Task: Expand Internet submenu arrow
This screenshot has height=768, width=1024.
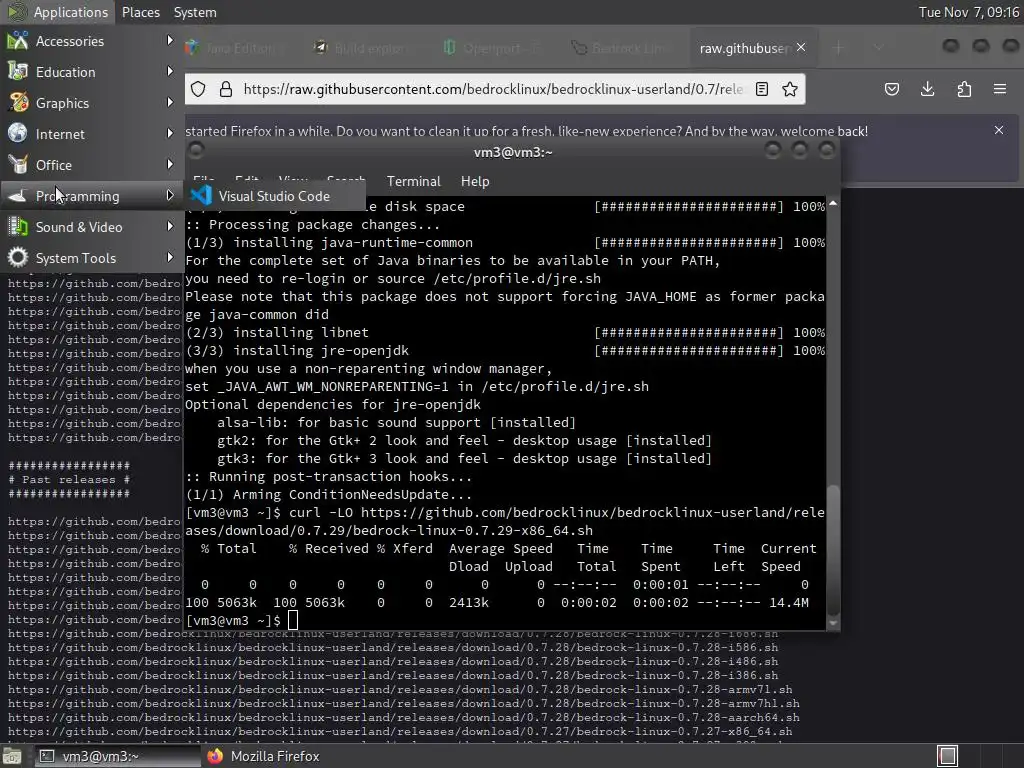Action: [x=170, y=133]
